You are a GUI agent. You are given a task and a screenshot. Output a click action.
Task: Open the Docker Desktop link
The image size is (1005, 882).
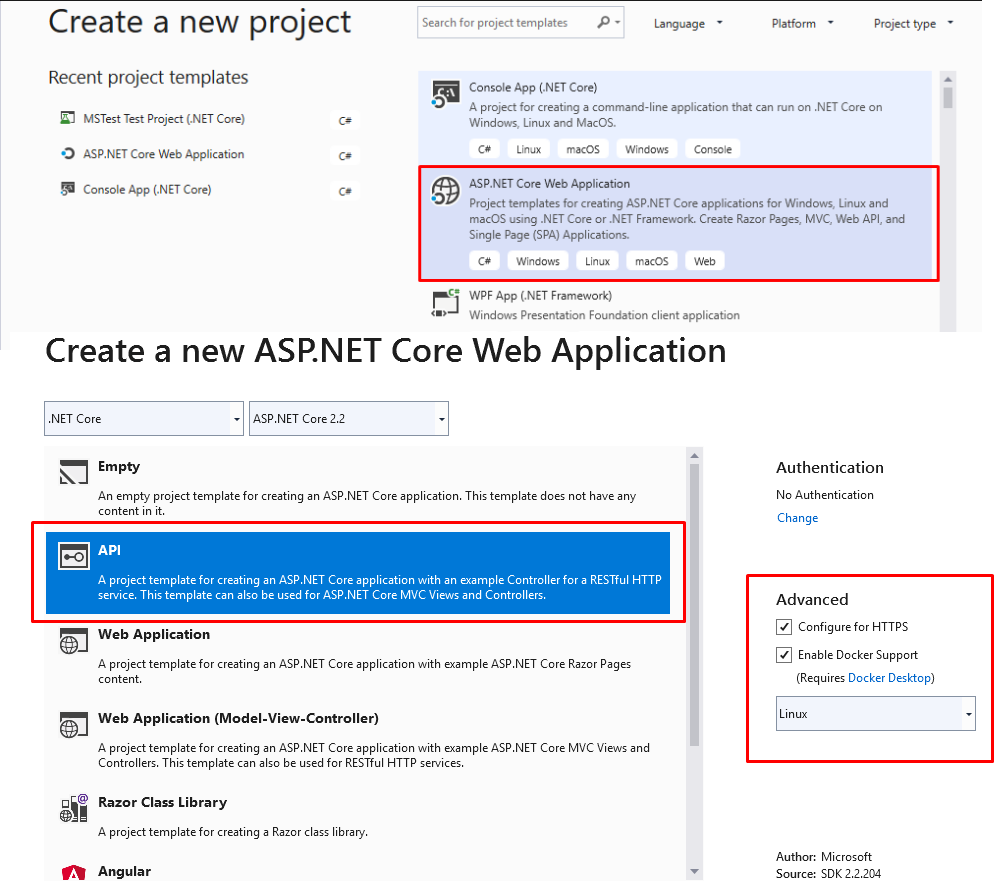[889, 678]
